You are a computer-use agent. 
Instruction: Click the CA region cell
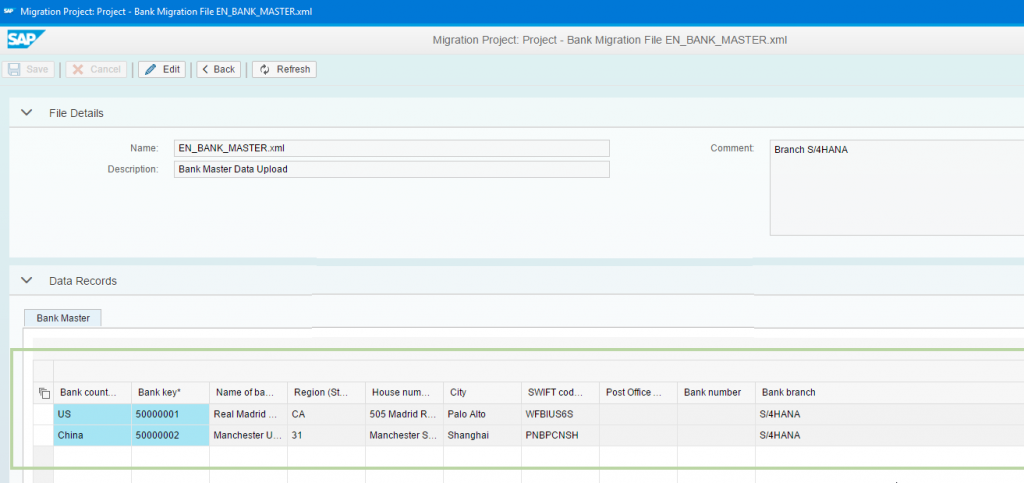pyautogui.click(x=327, y=414)
